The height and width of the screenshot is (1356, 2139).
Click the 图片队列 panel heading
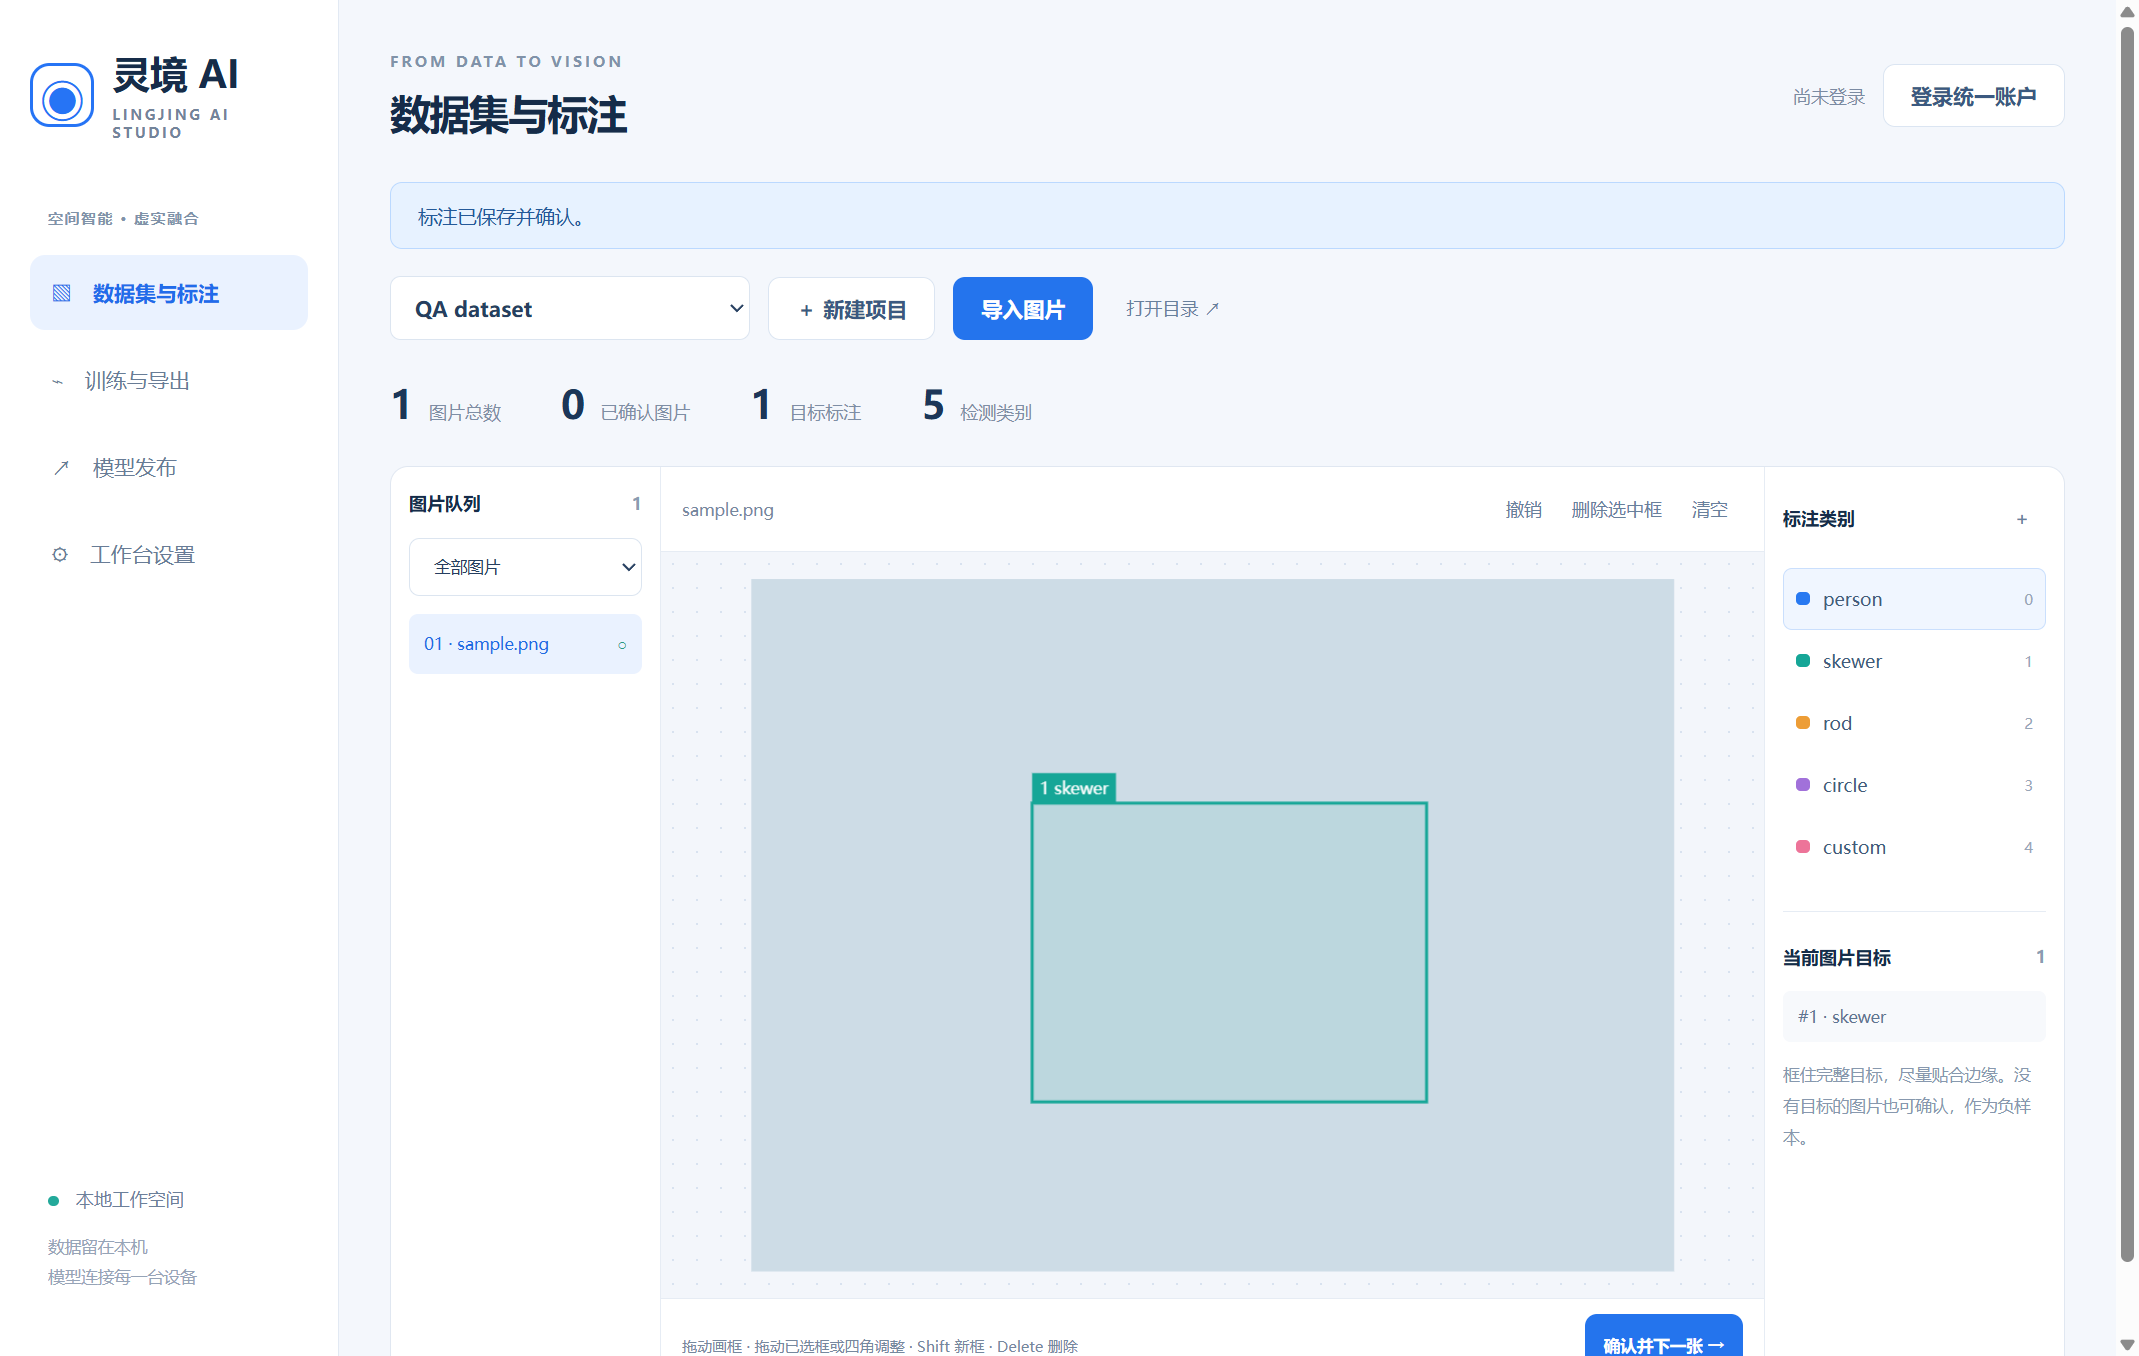[445, 504]
